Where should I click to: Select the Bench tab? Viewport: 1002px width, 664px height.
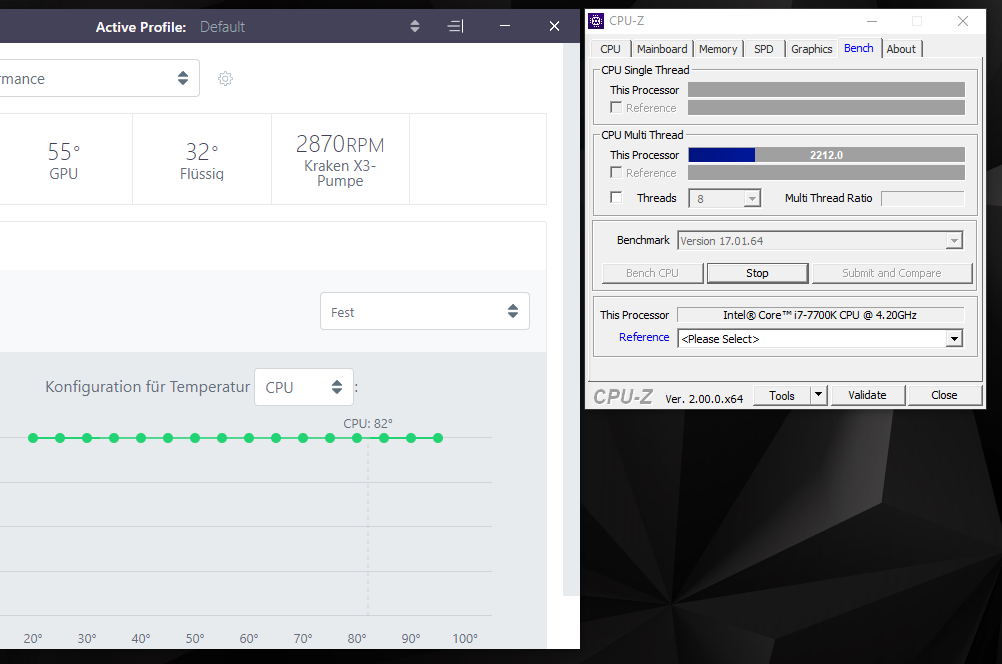[859, 48]
